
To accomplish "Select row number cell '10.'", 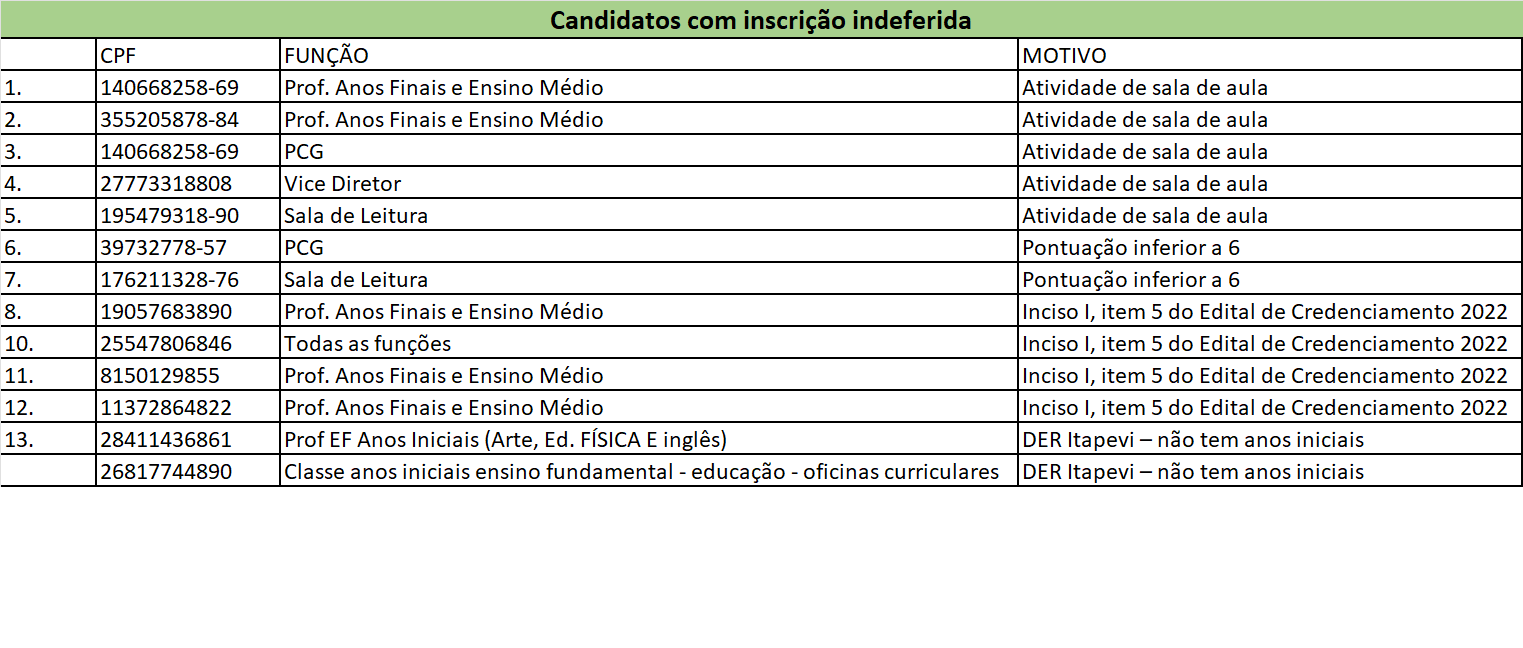I will [x=48, y=343].
